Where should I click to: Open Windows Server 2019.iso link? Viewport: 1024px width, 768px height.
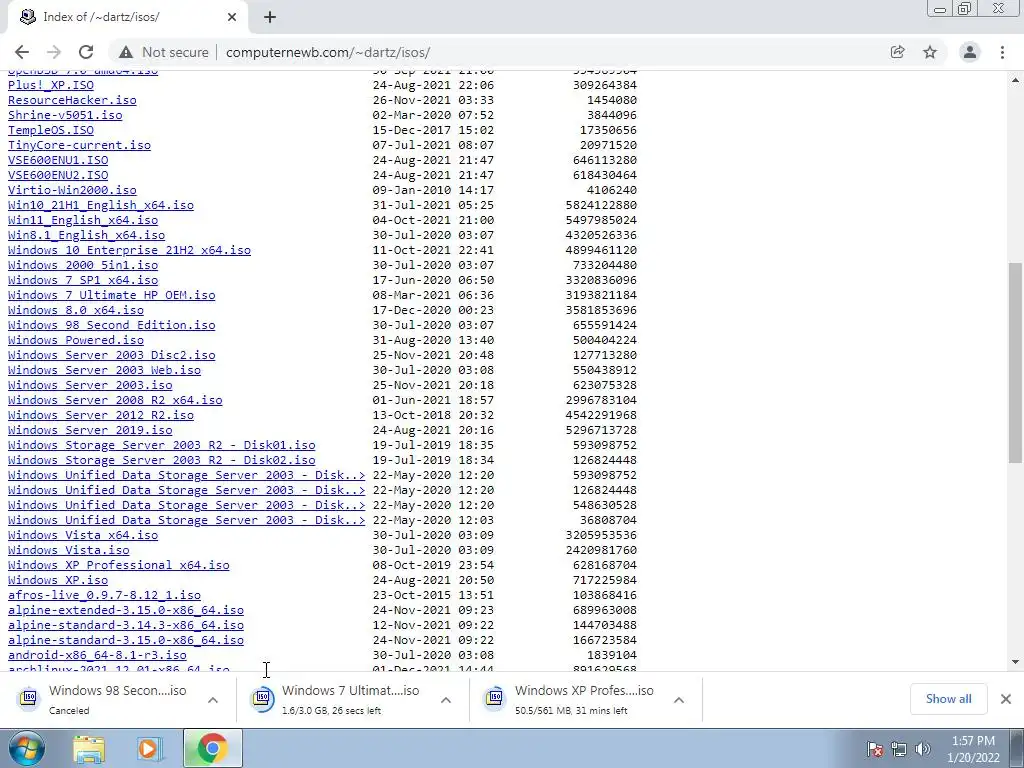90,430
